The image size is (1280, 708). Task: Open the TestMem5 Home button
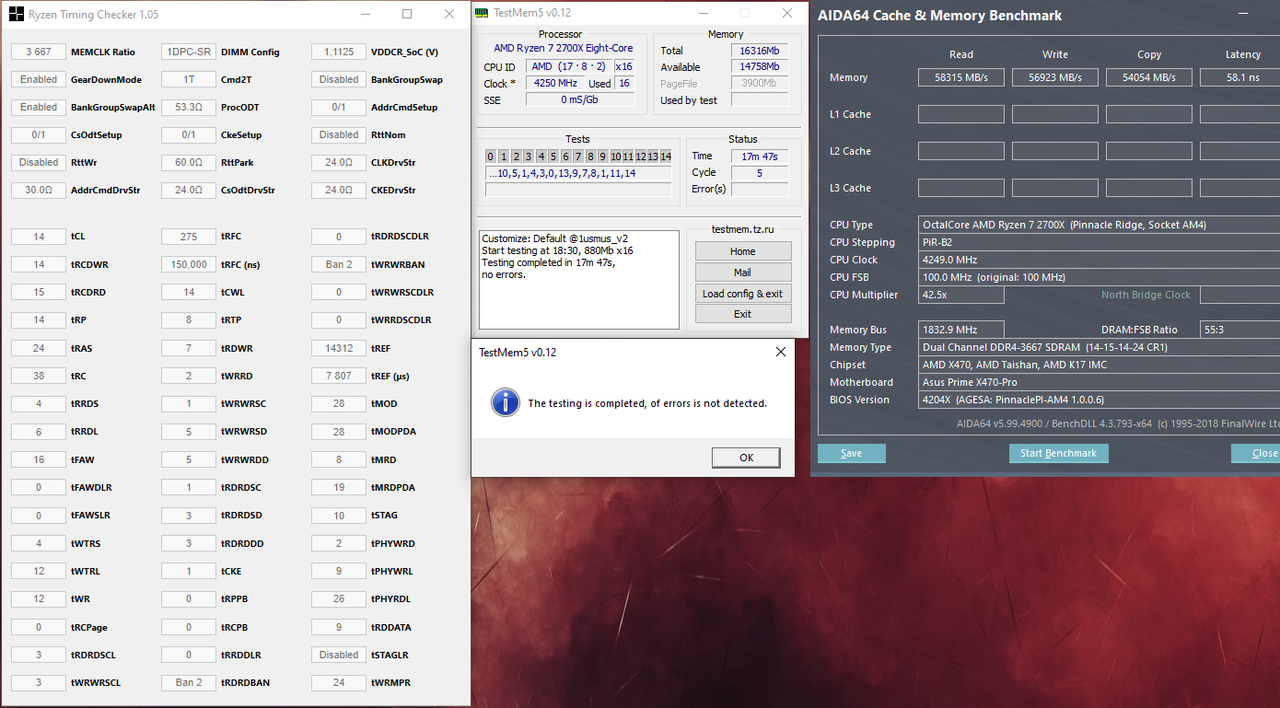pos(743,251)
